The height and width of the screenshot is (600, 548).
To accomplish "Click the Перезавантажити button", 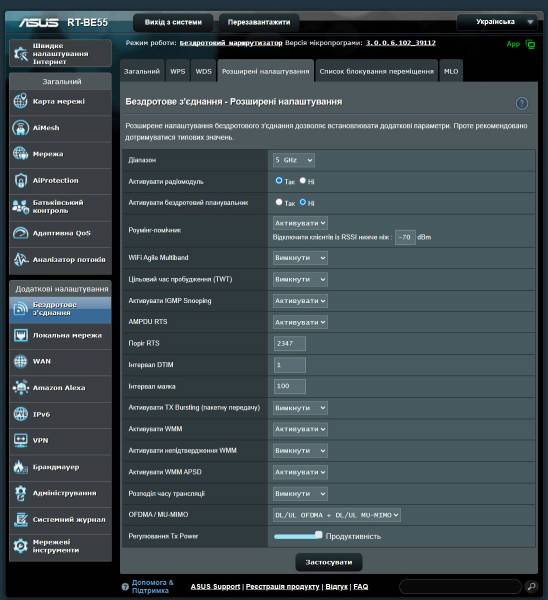I will pyautogui.click(x=259, y=22).
